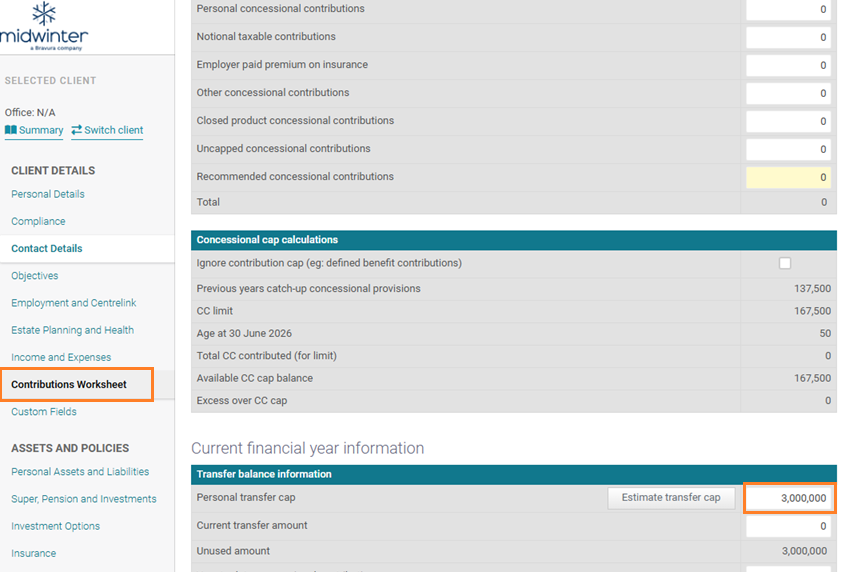Open Estate Planning and Health
The width and height of the screenshot is (845, 572).
pyautogui.click(x=72, y=330)
